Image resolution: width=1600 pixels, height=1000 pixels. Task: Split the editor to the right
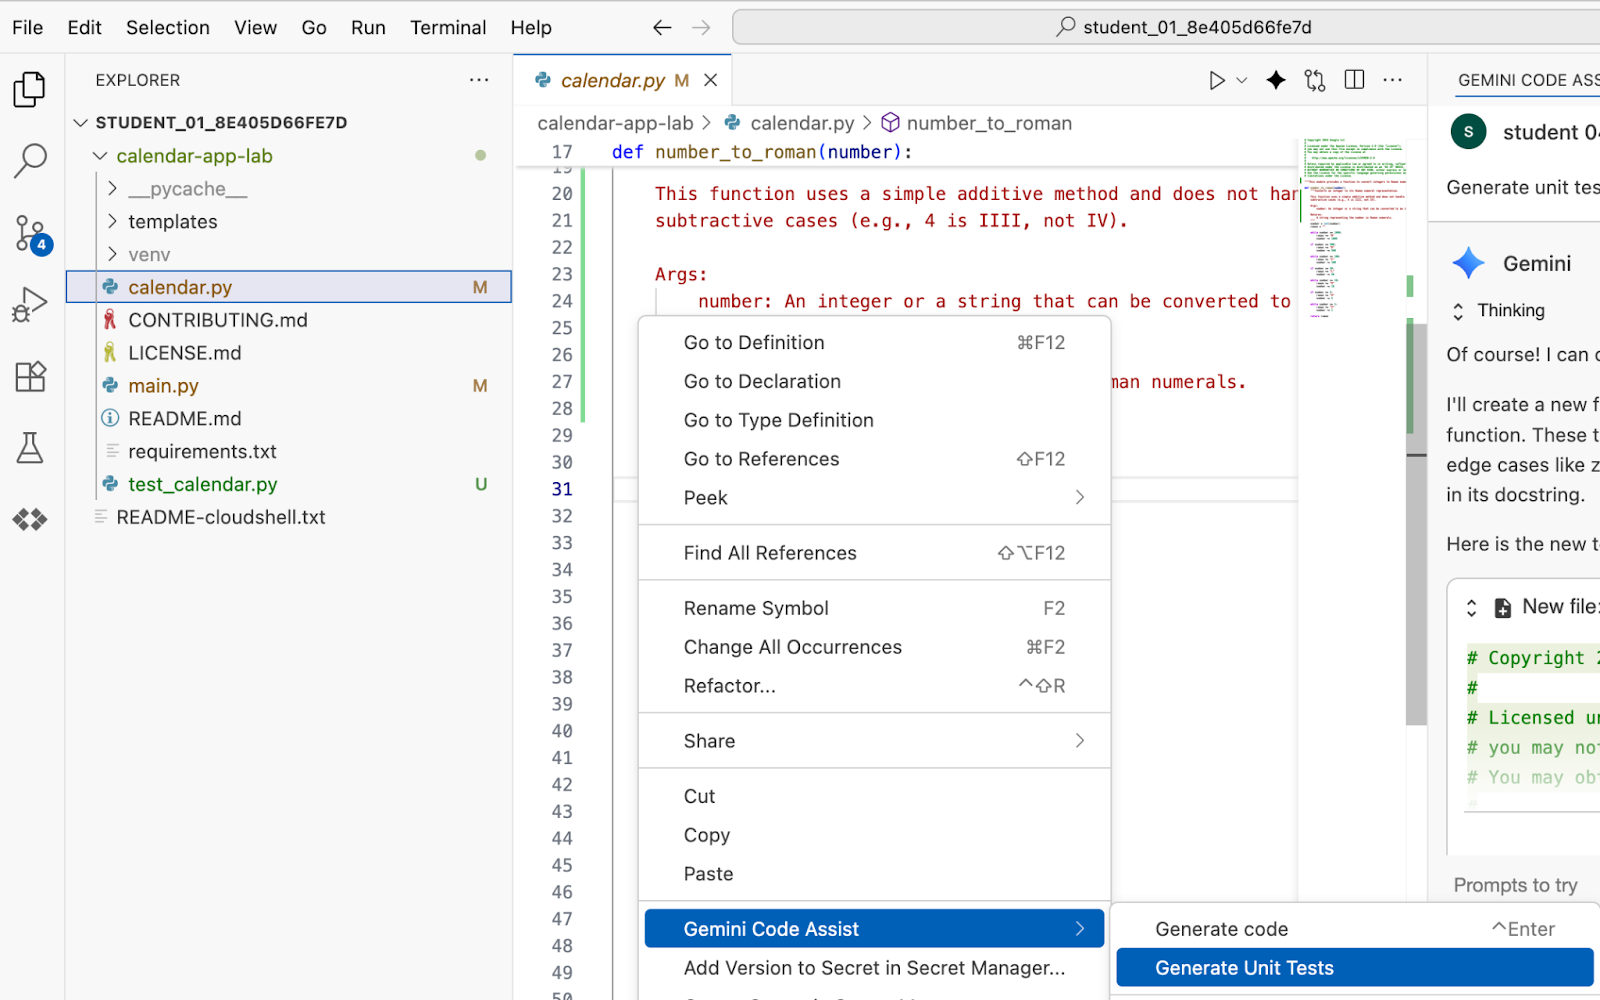click(x=1354, y=80)
